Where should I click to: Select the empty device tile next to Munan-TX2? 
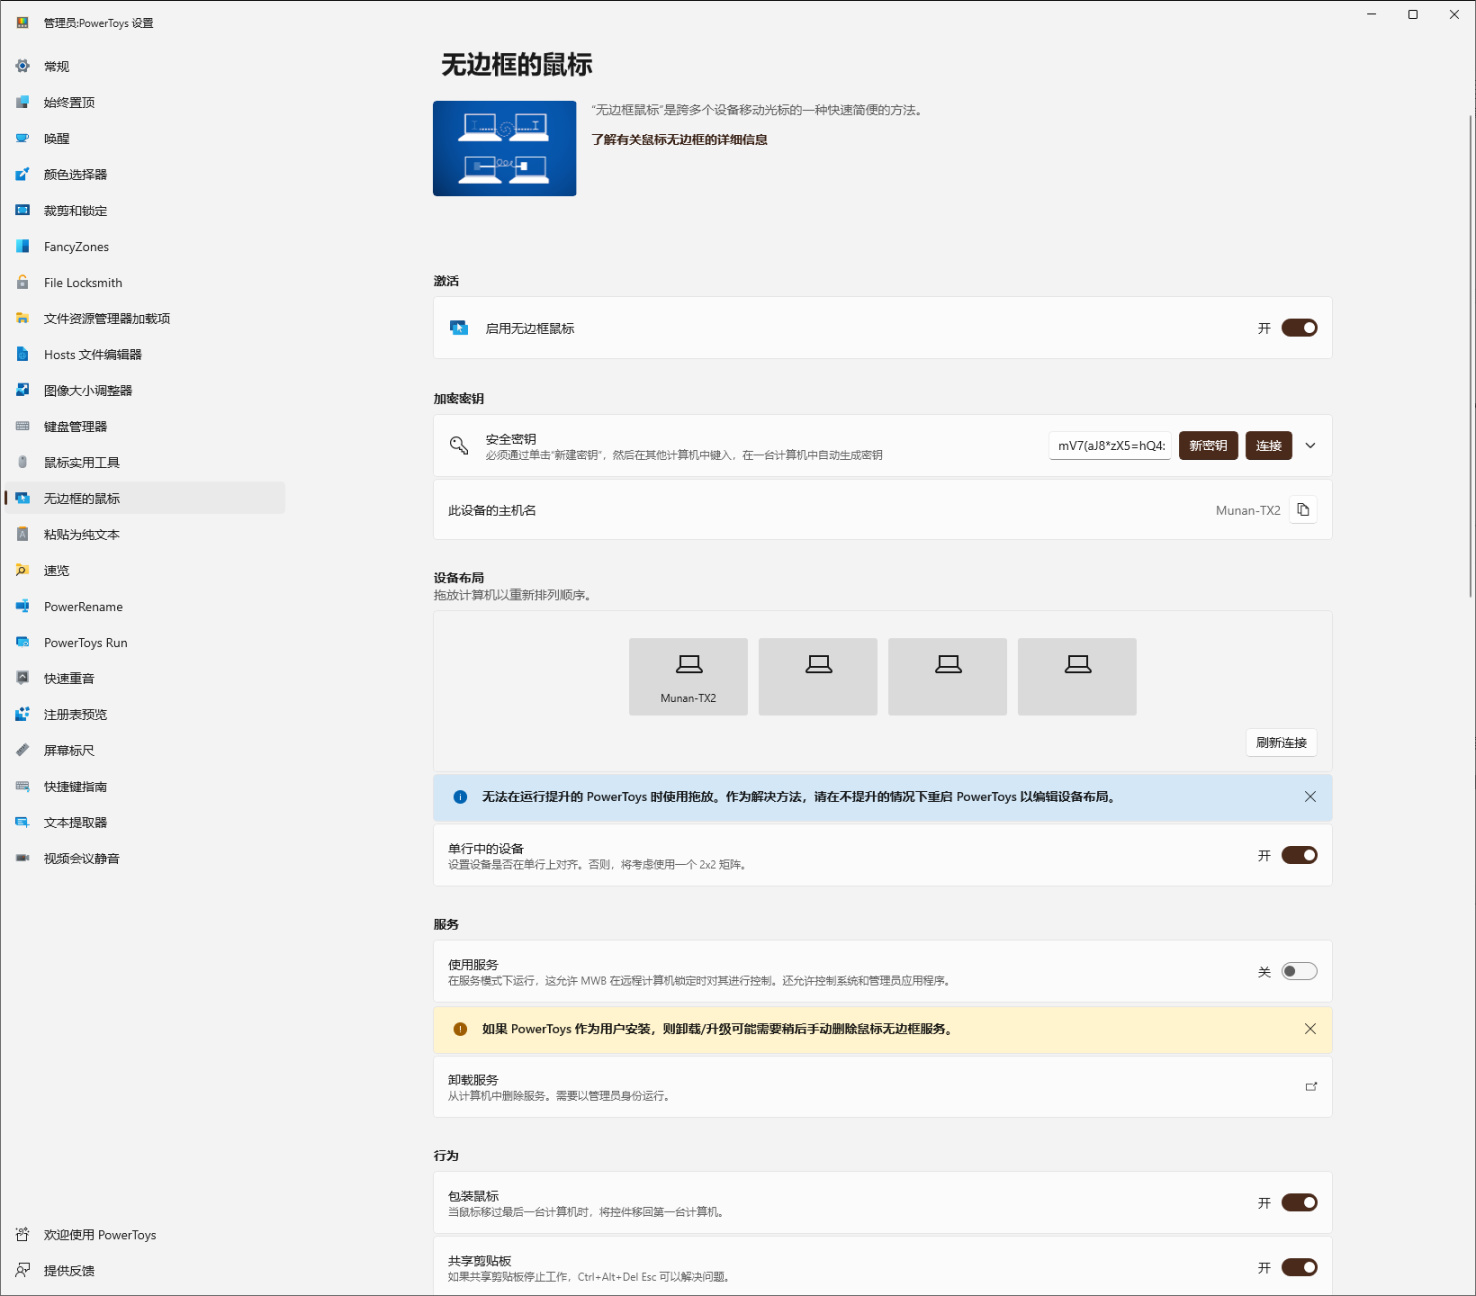point(818,677)
